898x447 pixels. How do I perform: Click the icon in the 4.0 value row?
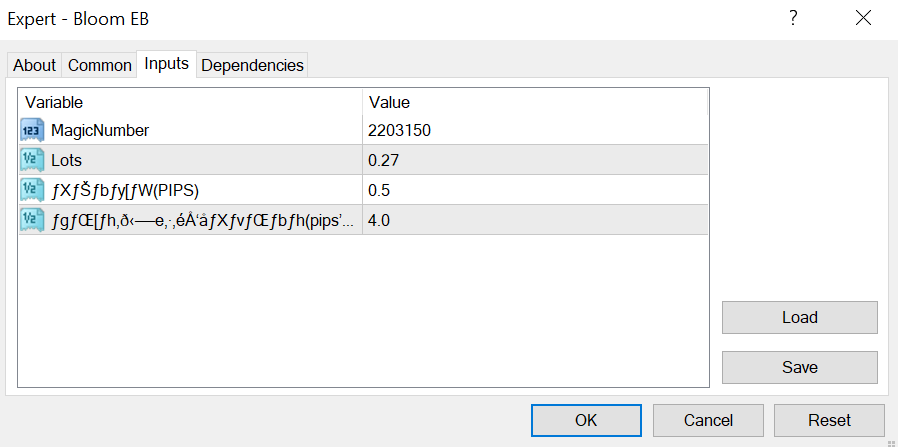pyautogui.click(x=31, y=220)
